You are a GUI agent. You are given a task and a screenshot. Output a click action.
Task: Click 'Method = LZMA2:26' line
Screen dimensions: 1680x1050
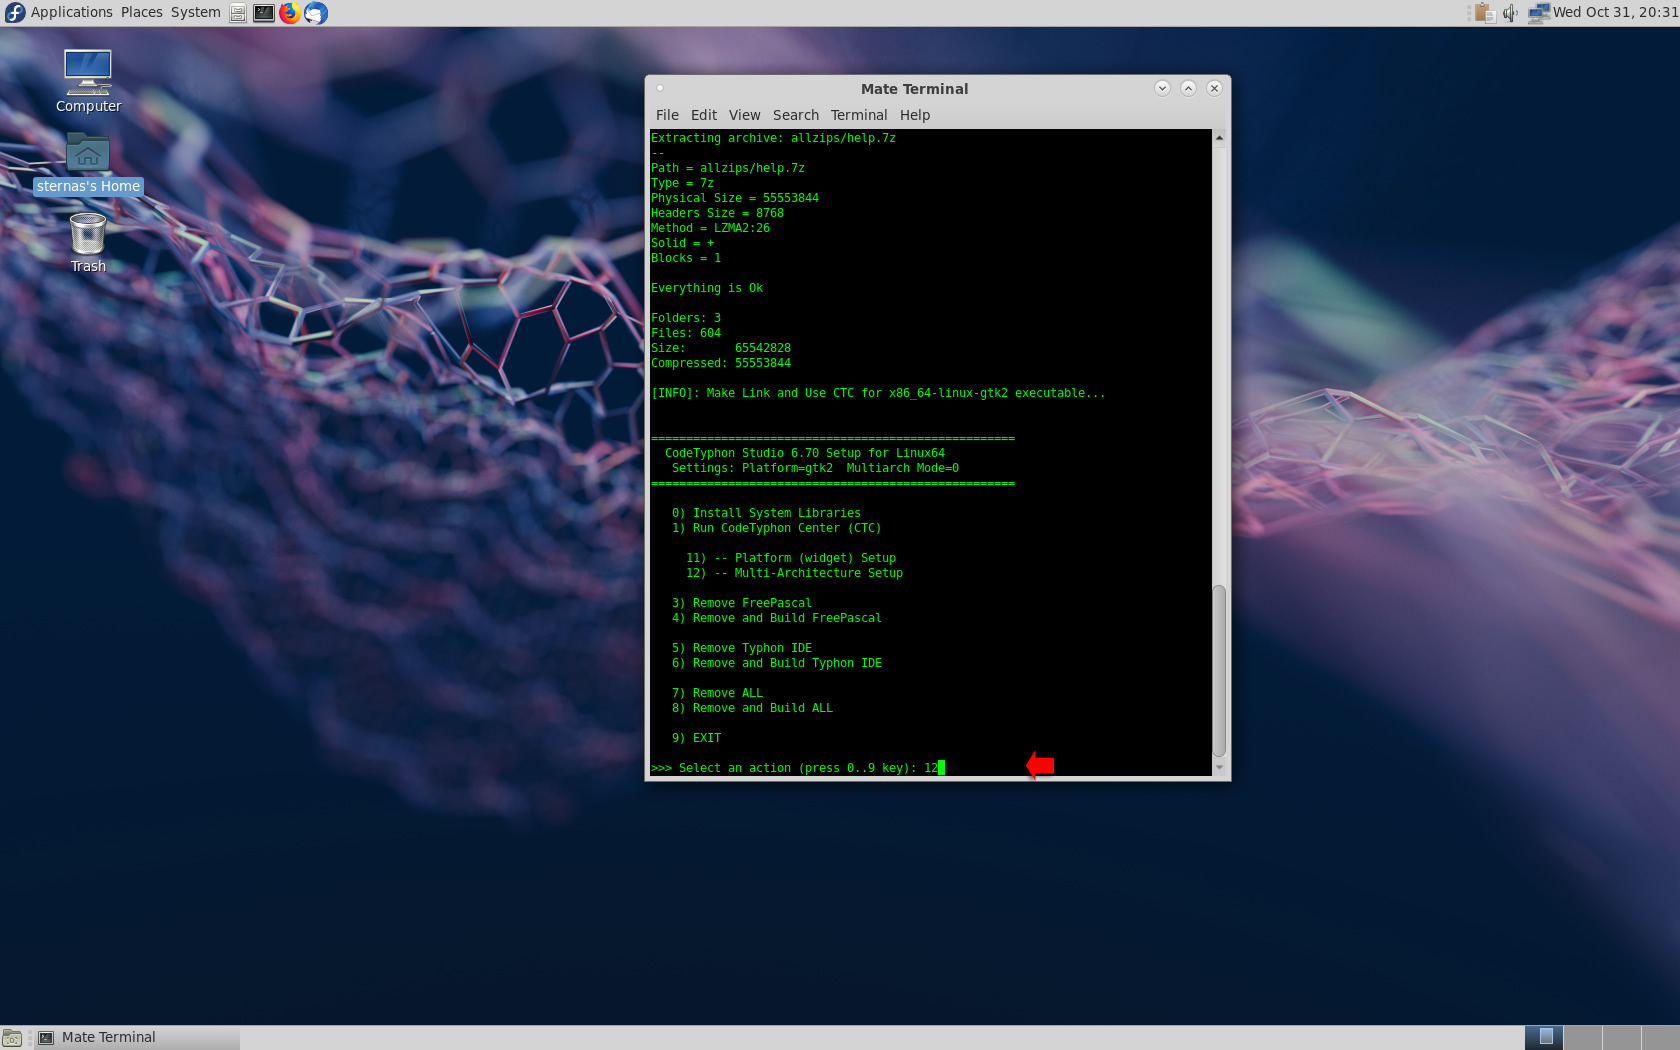(710, 228)
